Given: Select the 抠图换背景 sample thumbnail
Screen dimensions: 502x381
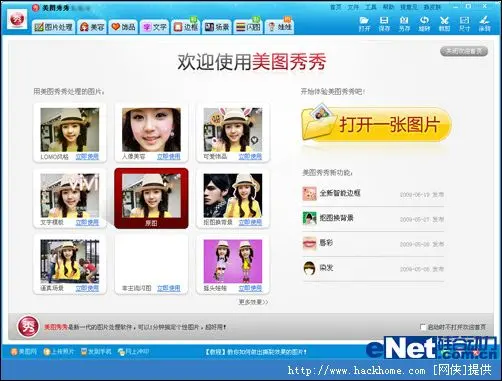Looking at the screenshot, I should 233,195.
